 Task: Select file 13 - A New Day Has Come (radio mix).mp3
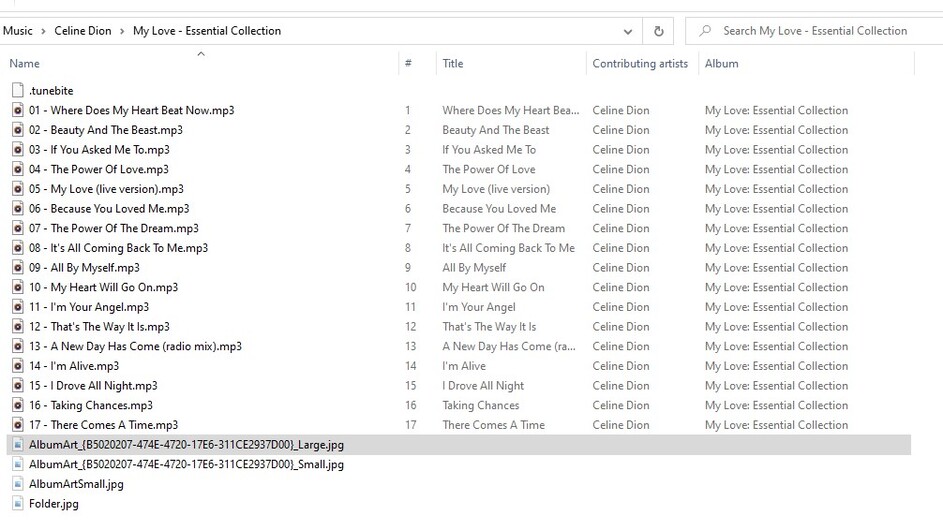point(135,346)
